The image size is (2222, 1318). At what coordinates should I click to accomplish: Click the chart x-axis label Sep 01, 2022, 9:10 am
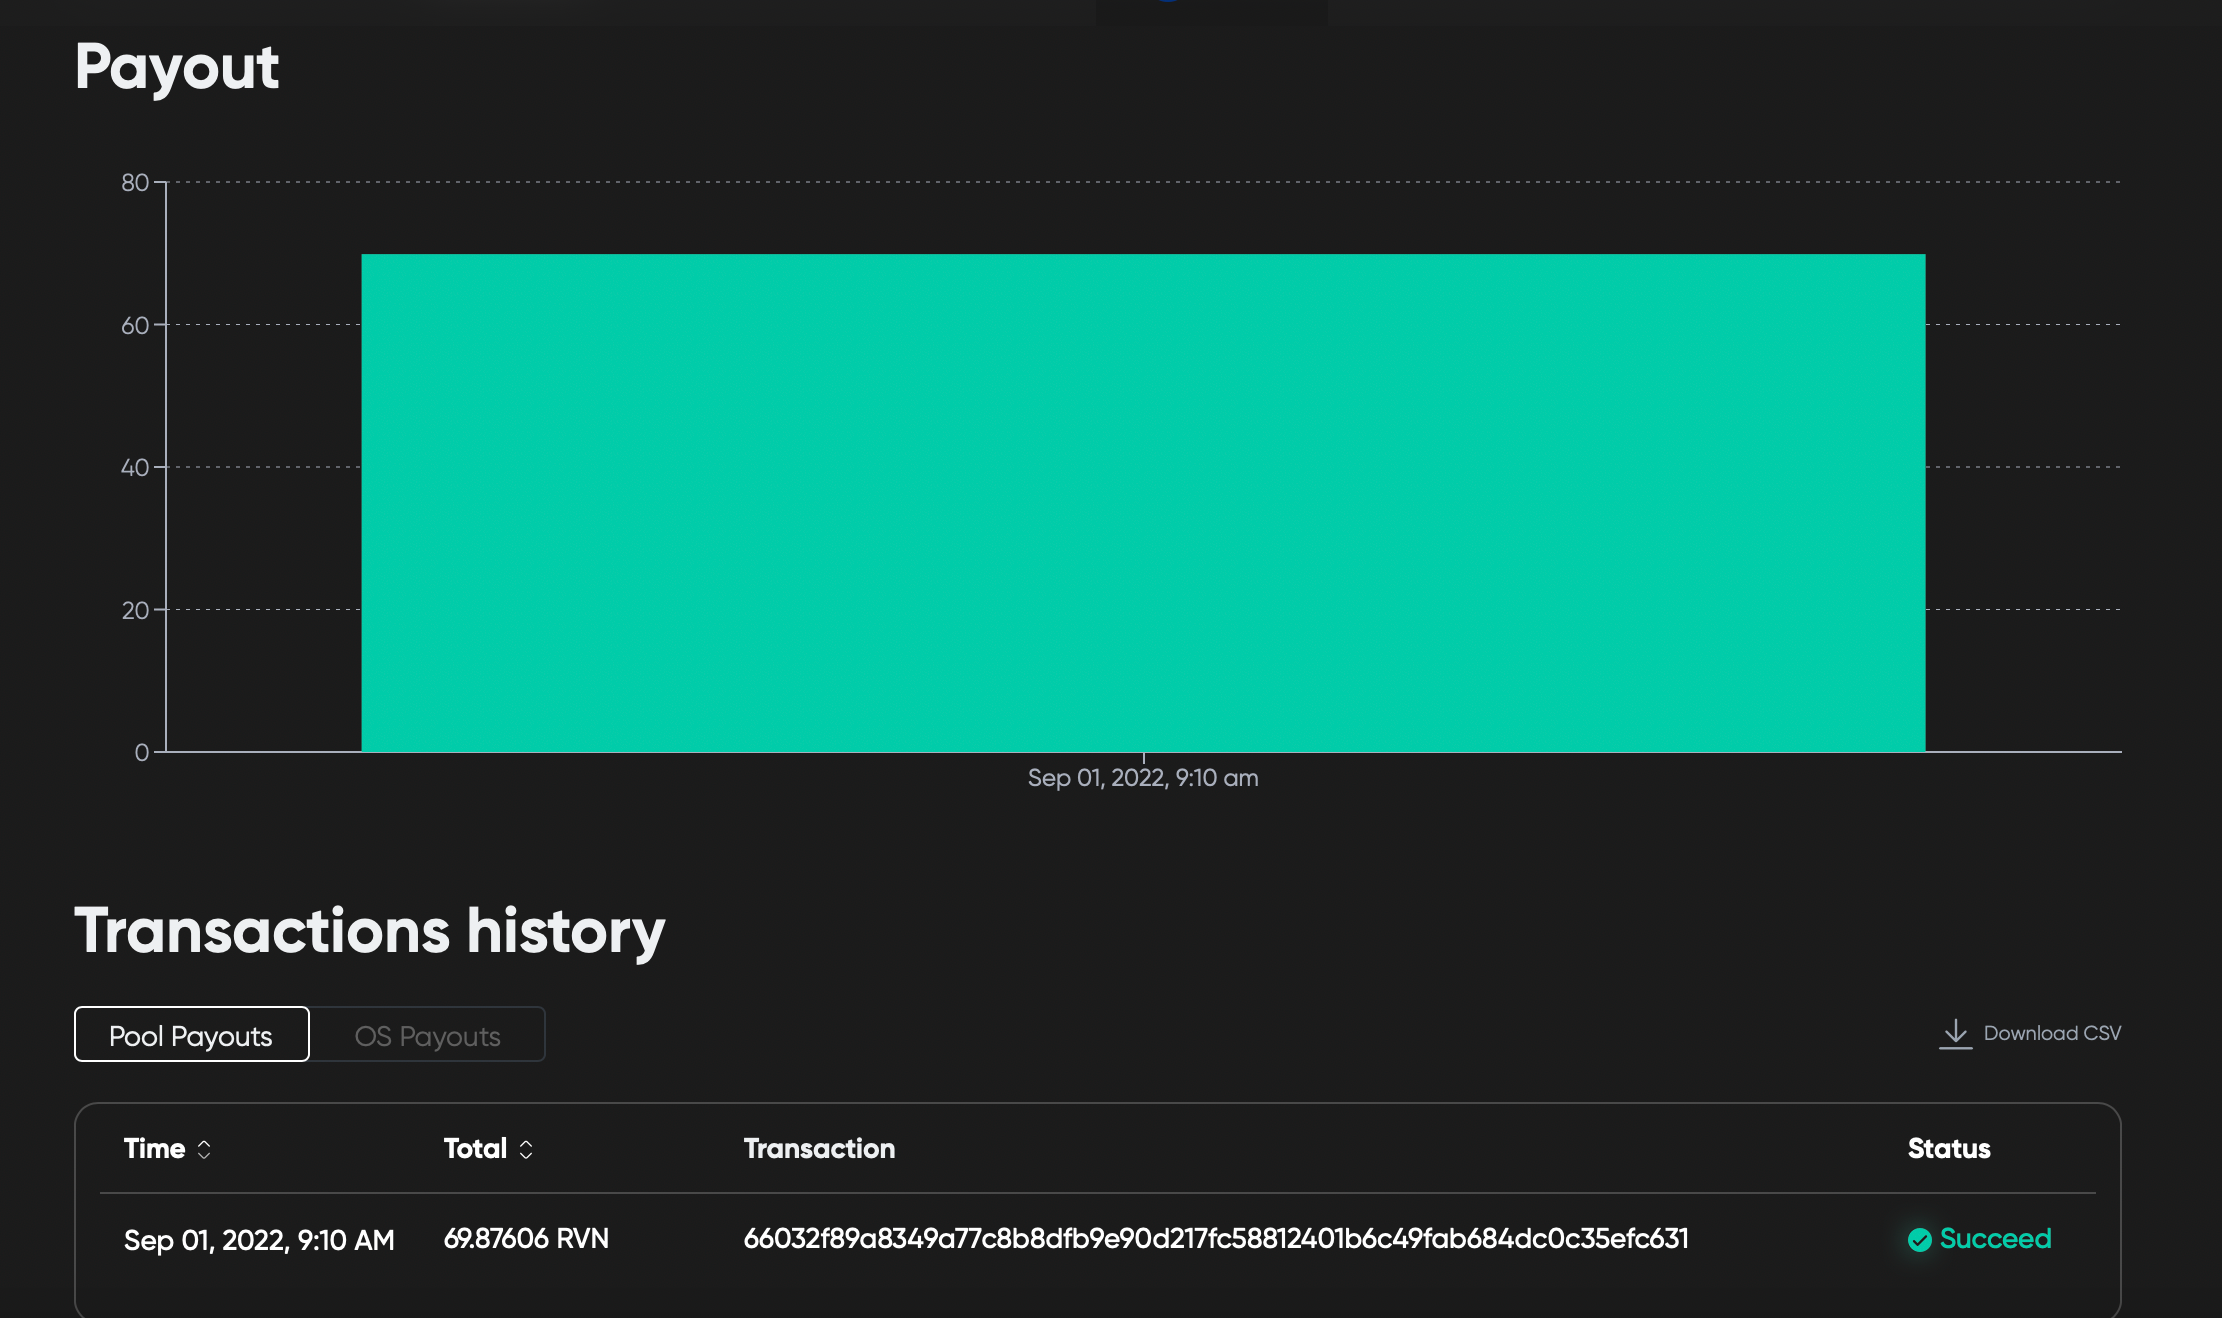coord(1143,777)
